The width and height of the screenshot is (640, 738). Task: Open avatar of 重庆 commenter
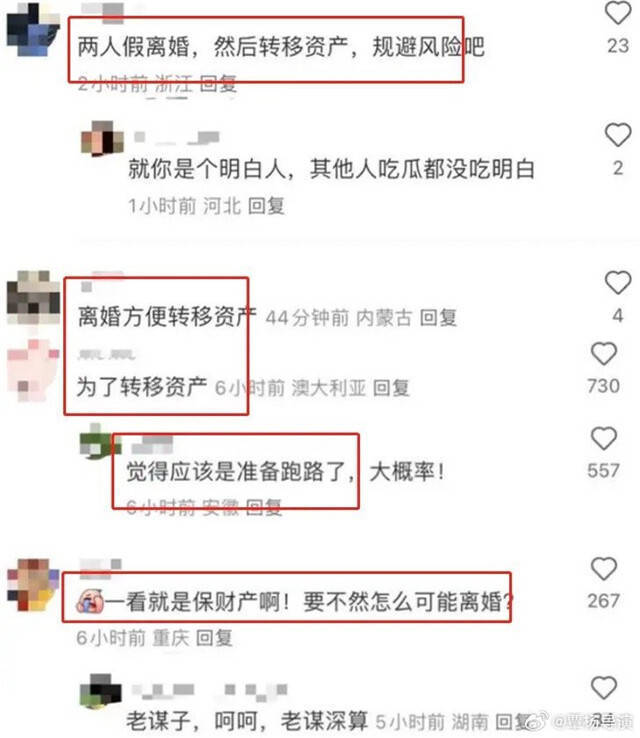pyautogui.click(x=33, y=585)
